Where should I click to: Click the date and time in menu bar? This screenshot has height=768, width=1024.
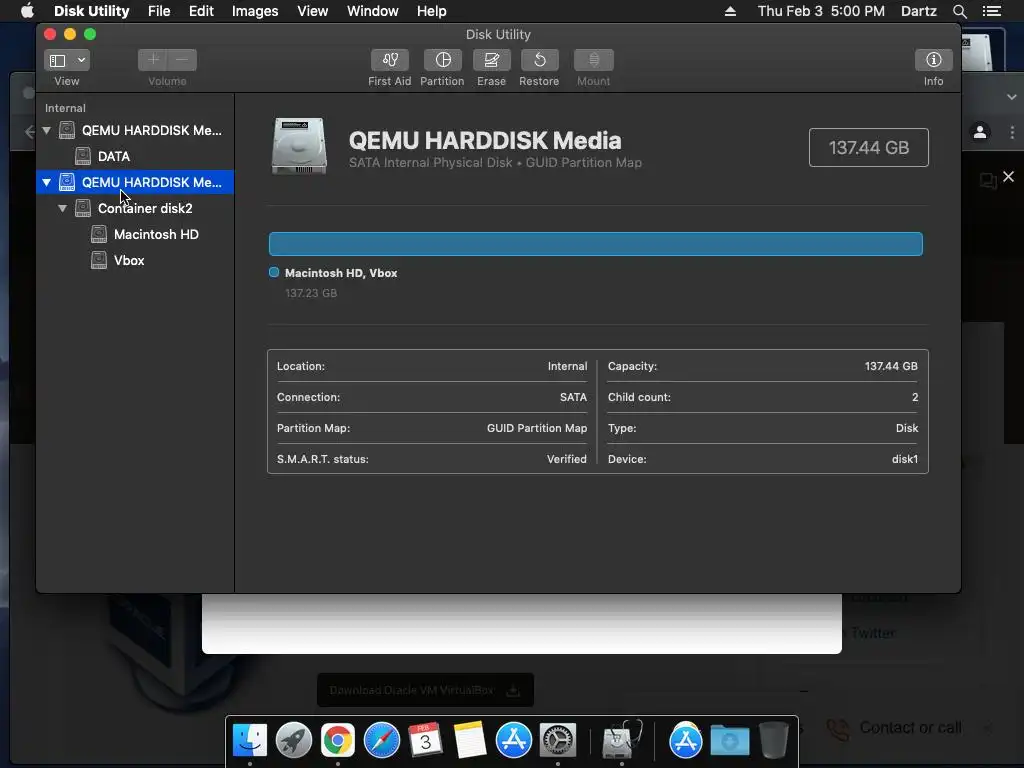821,11
